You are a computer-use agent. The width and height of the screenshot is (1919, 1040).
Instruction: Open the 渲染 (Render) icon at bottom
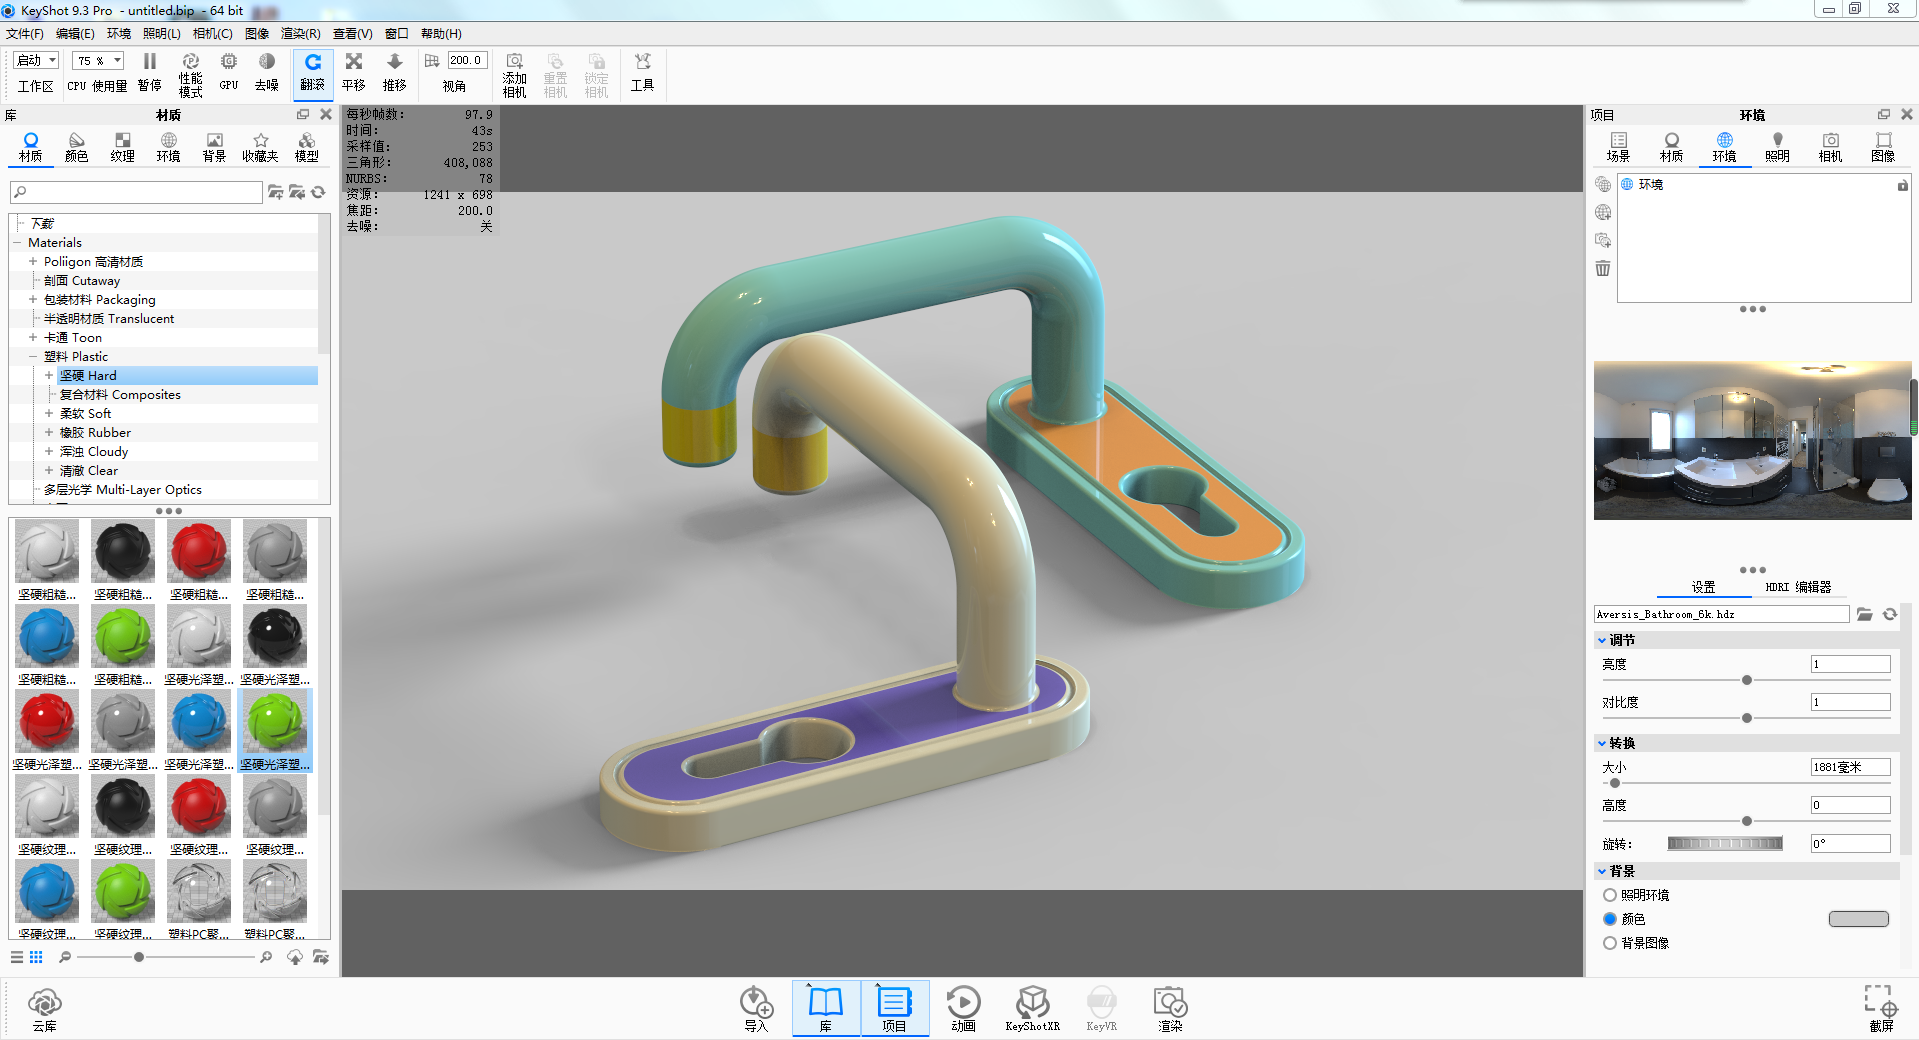tap(1169, 1007)
